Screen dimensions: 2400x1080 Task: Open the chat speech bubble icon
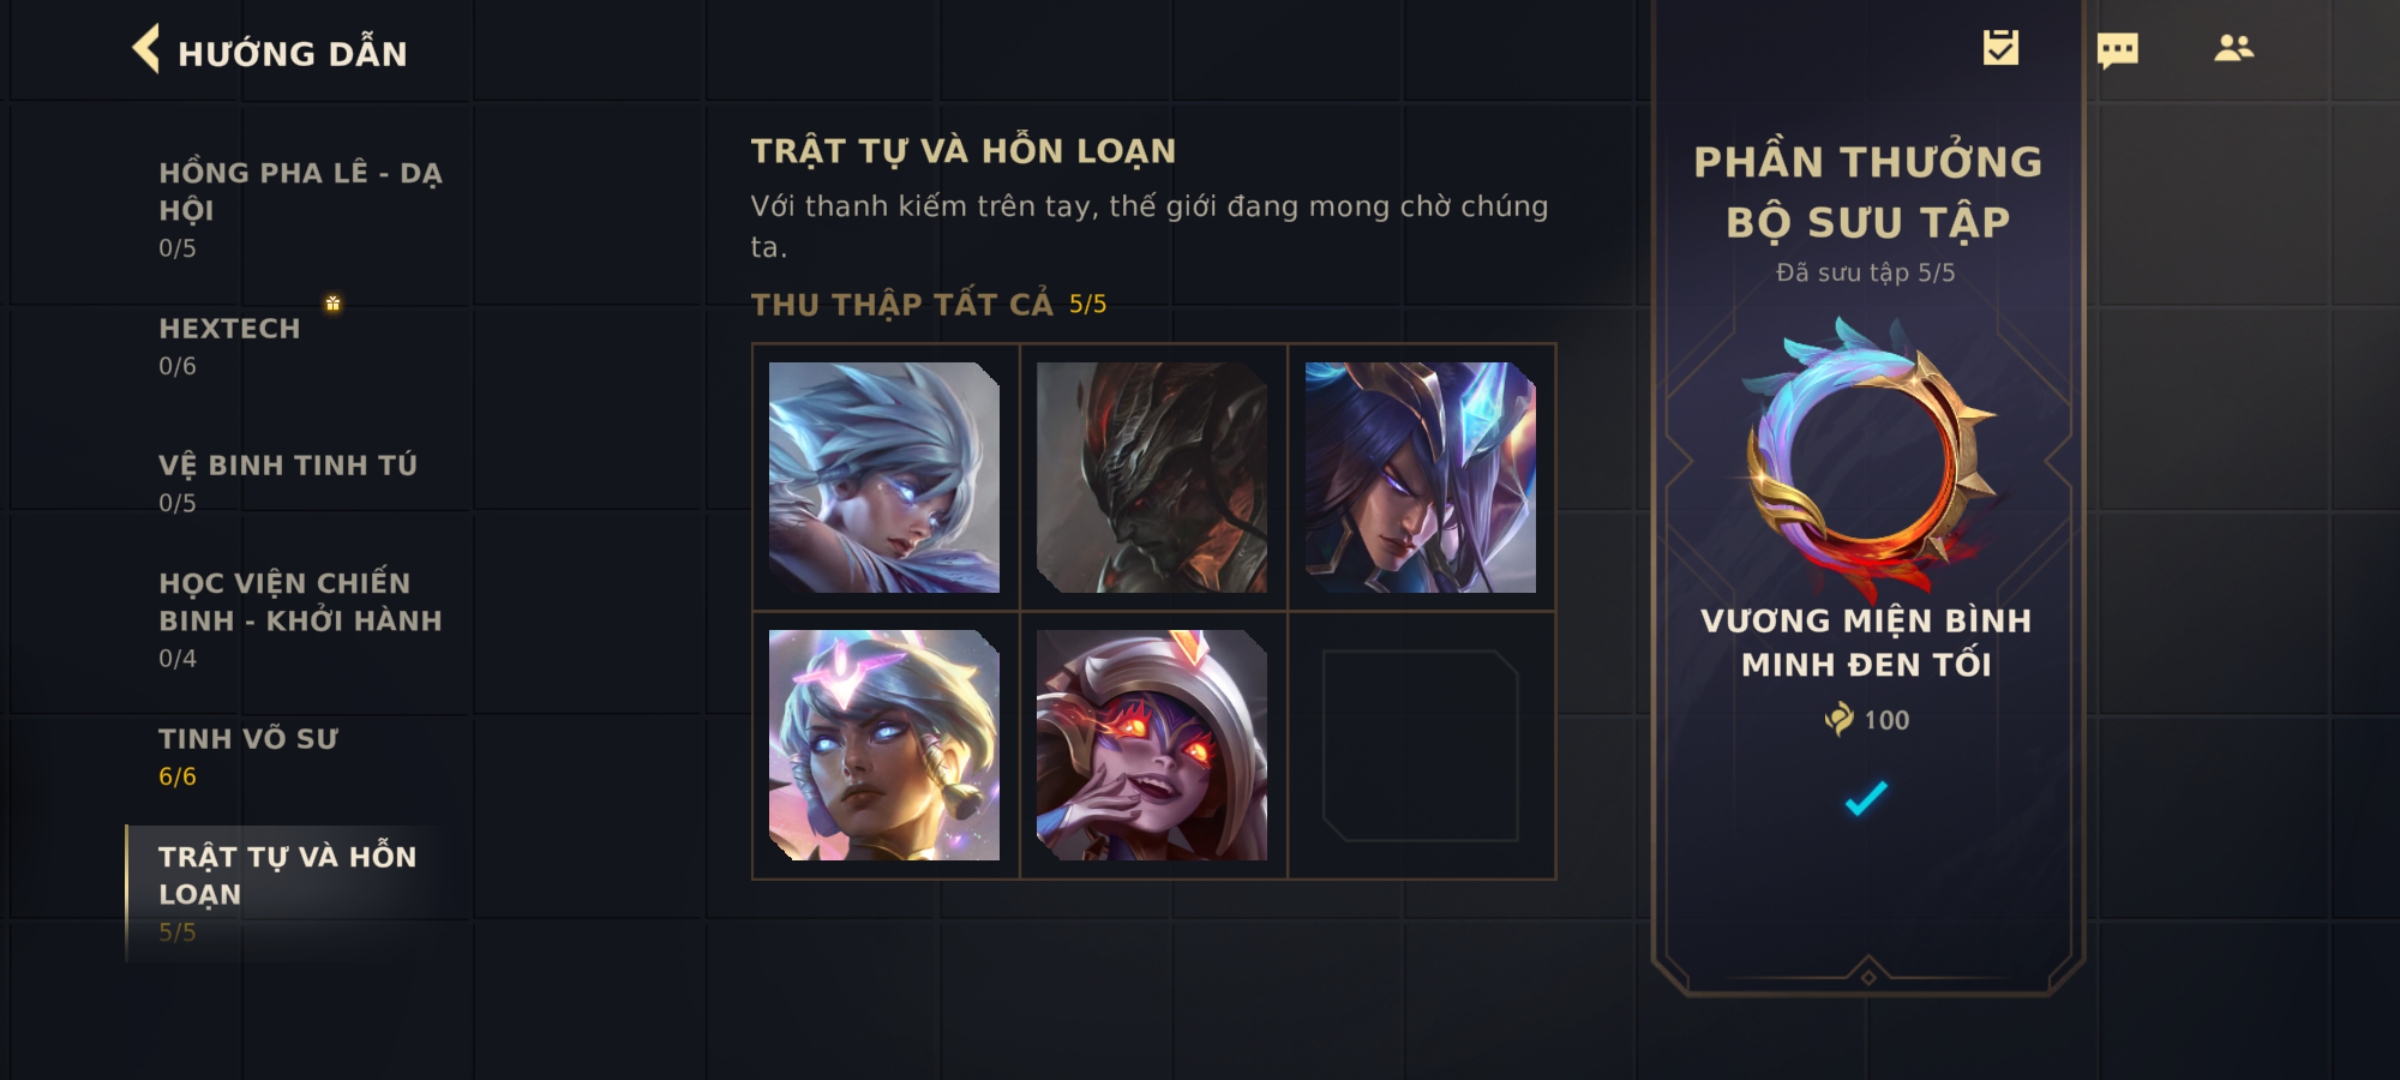[2117, 50]
